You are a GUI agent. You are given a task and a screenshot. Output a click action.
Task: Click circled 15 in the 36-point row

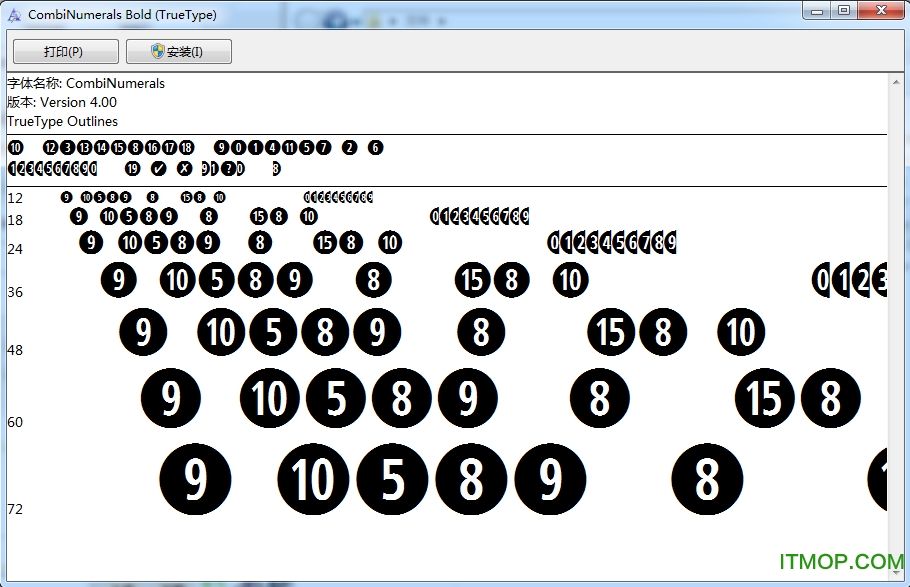pos(472,280)
